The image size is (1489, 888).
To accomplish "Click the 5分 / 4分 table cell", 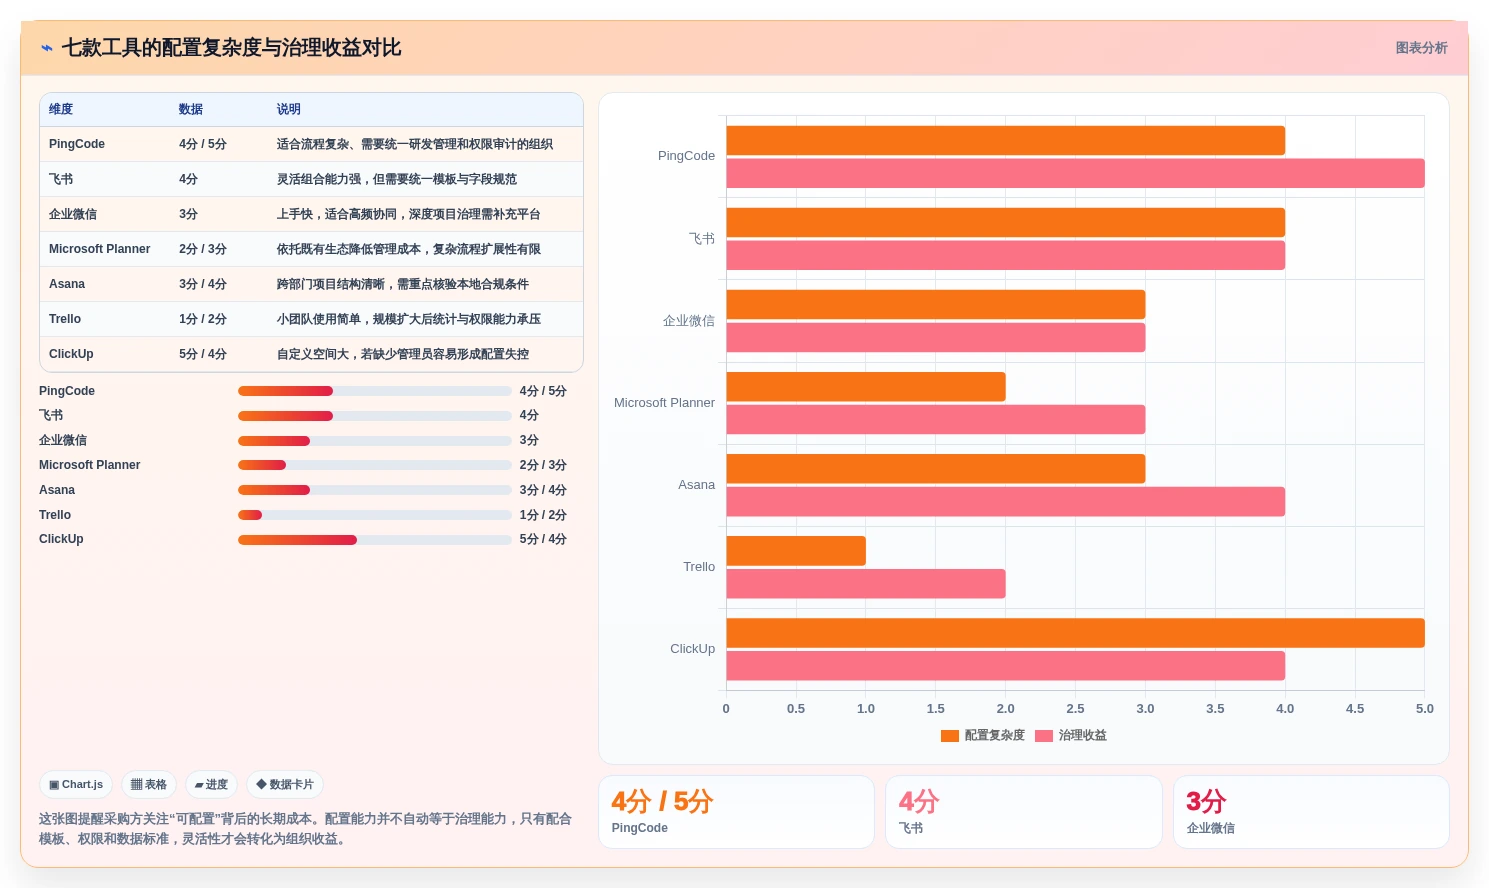I will pos(203,354).
